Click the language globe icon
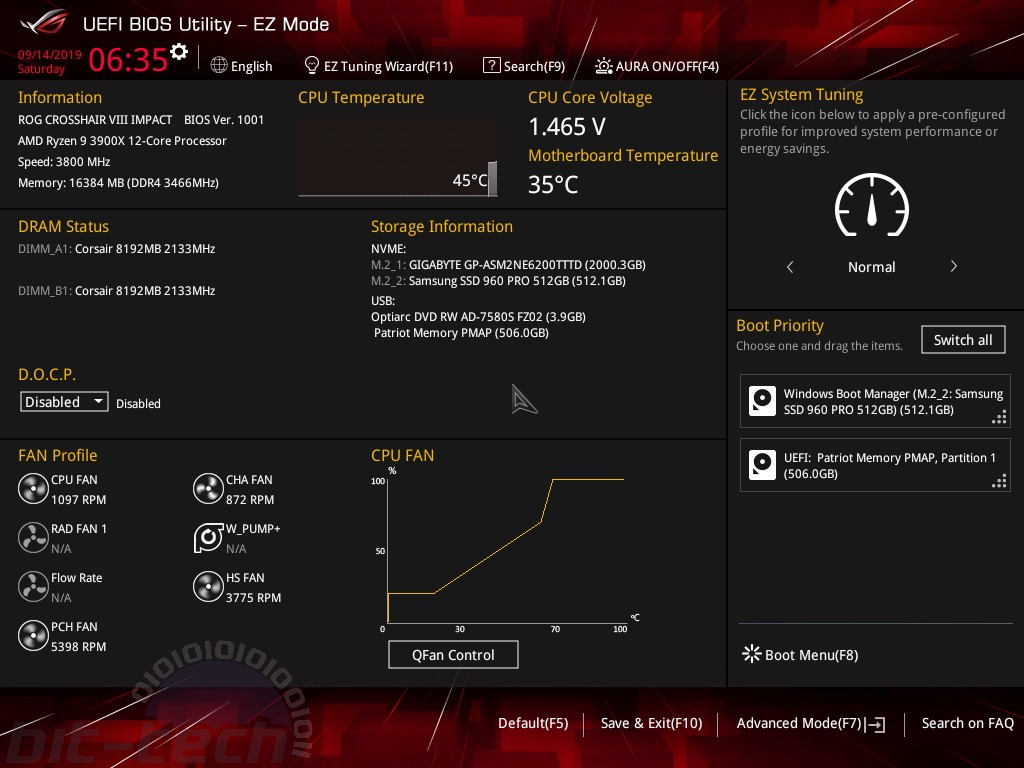 [x=219, y=65]
